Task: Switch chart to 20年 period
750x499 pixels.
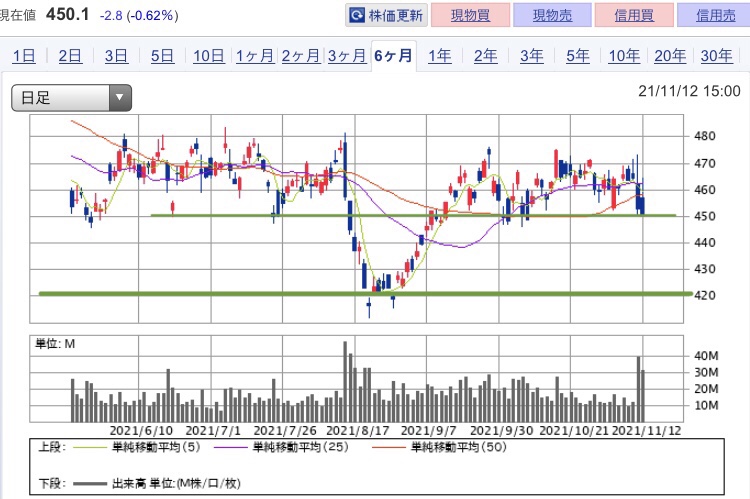Action: point(670,56)
